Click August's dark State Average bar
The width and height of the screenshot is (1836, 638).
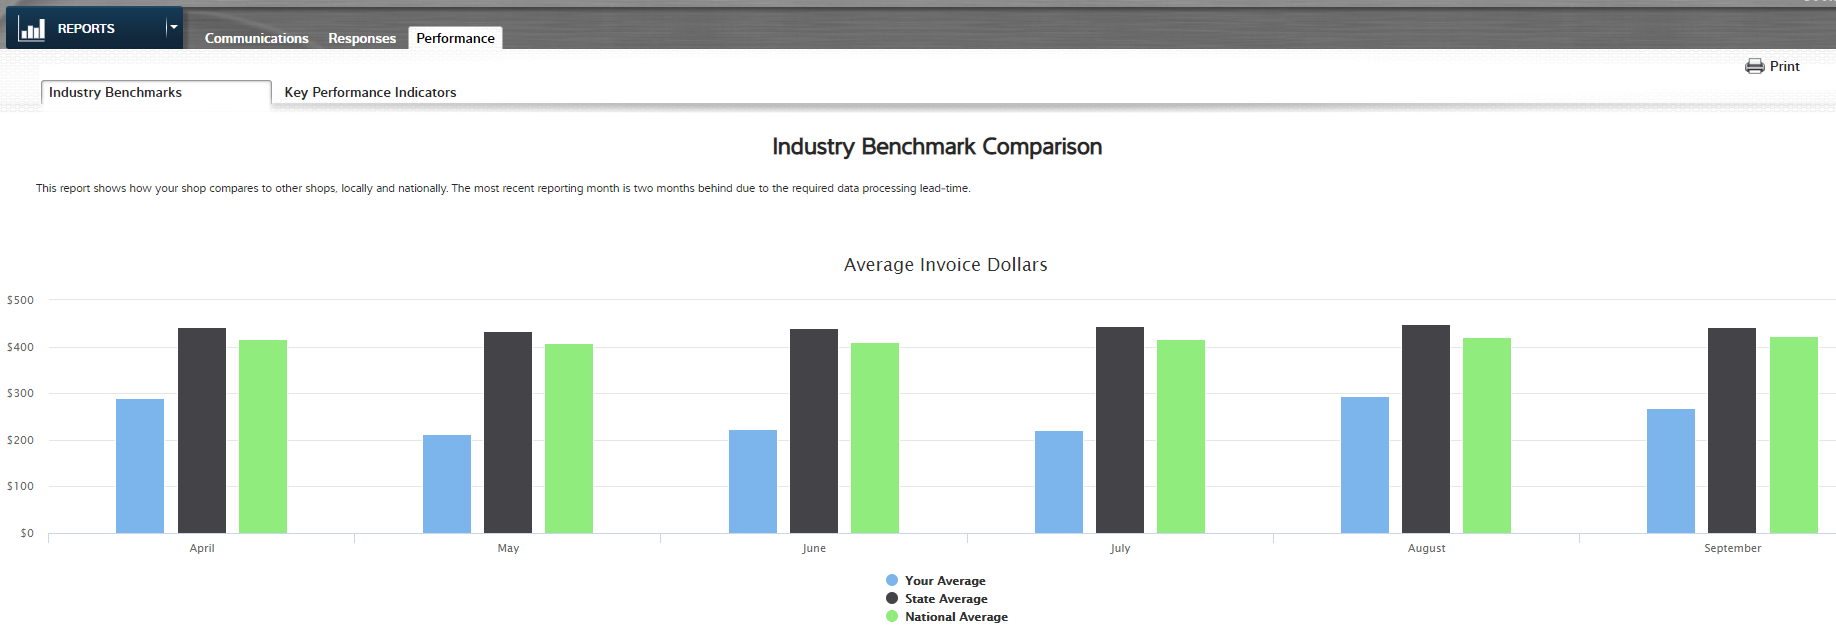pyautogui.click(x=1425, y=429)
